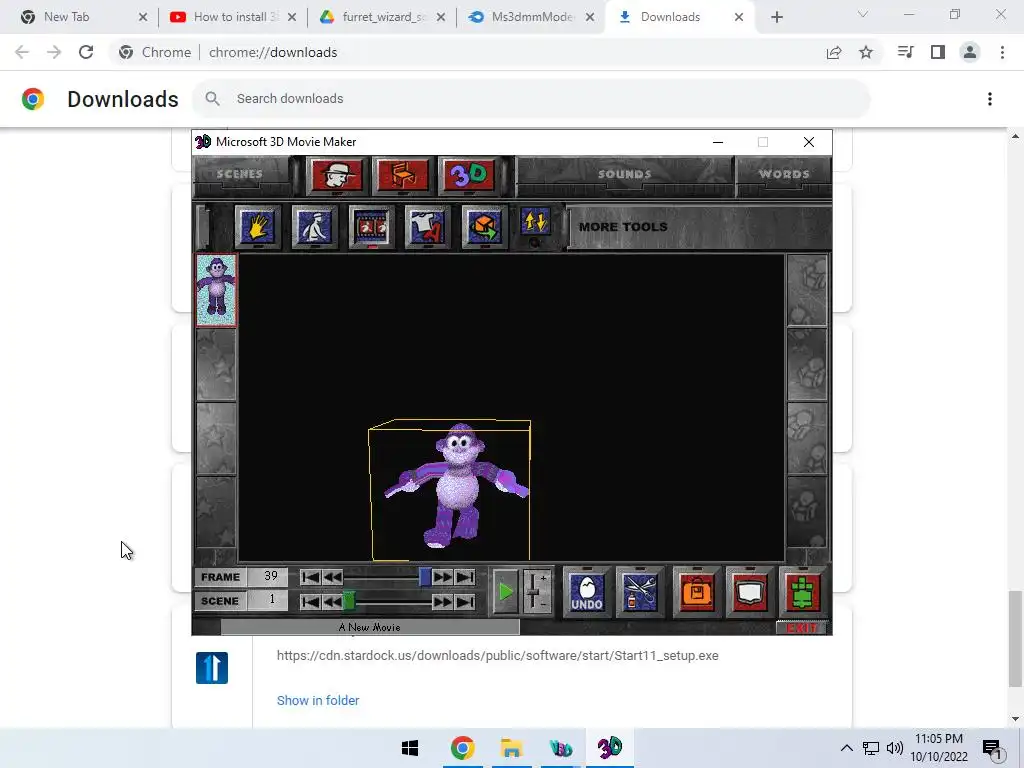Jump to last scene button
The image size is (1024, 768).
point(465,601)
